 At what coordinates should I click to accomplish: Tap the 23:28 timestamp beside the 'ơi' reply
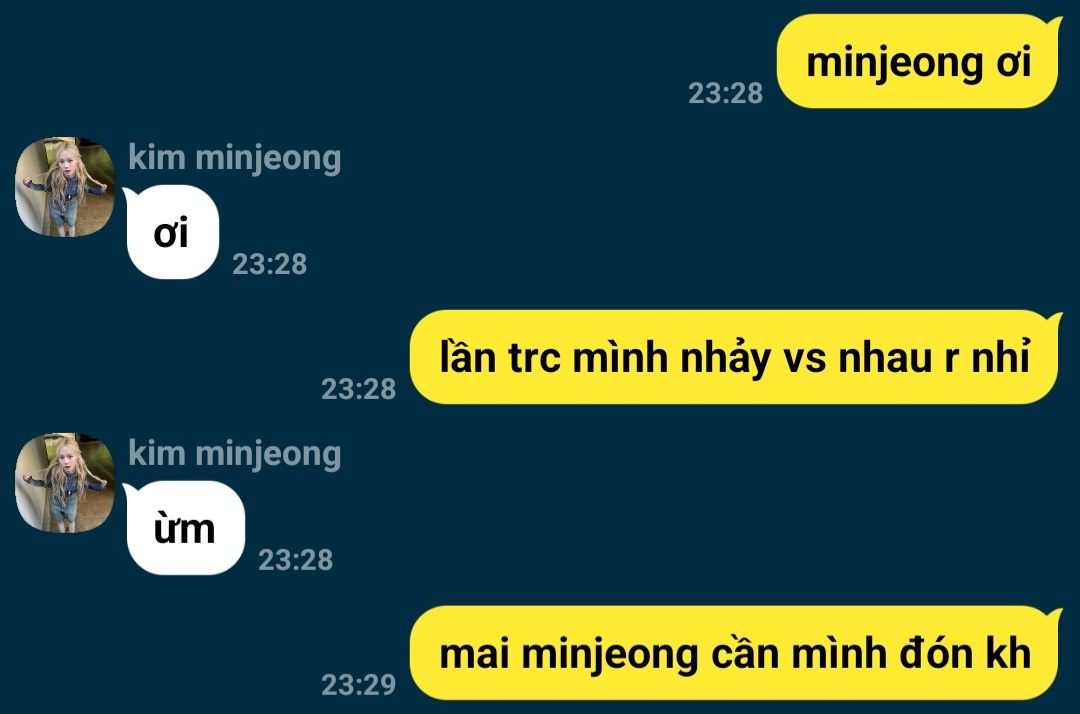point(269,264)
